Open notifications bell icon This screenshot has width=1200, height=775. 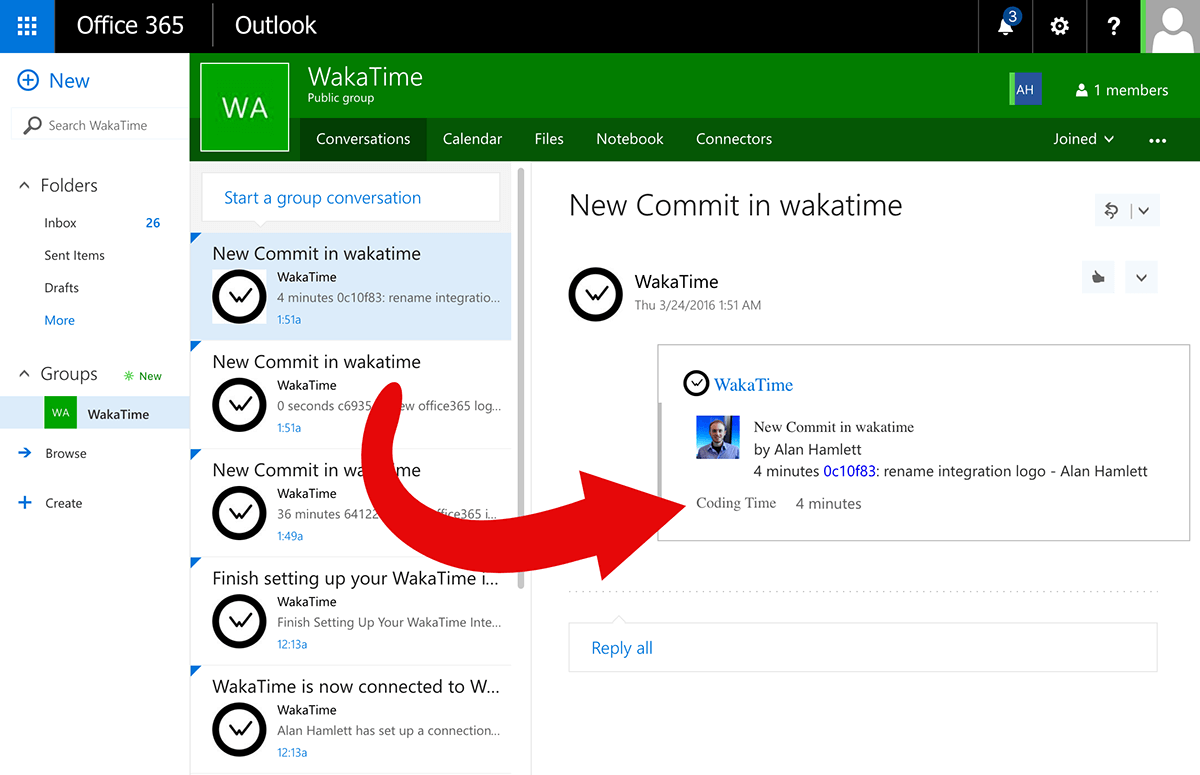(1006, 26)
